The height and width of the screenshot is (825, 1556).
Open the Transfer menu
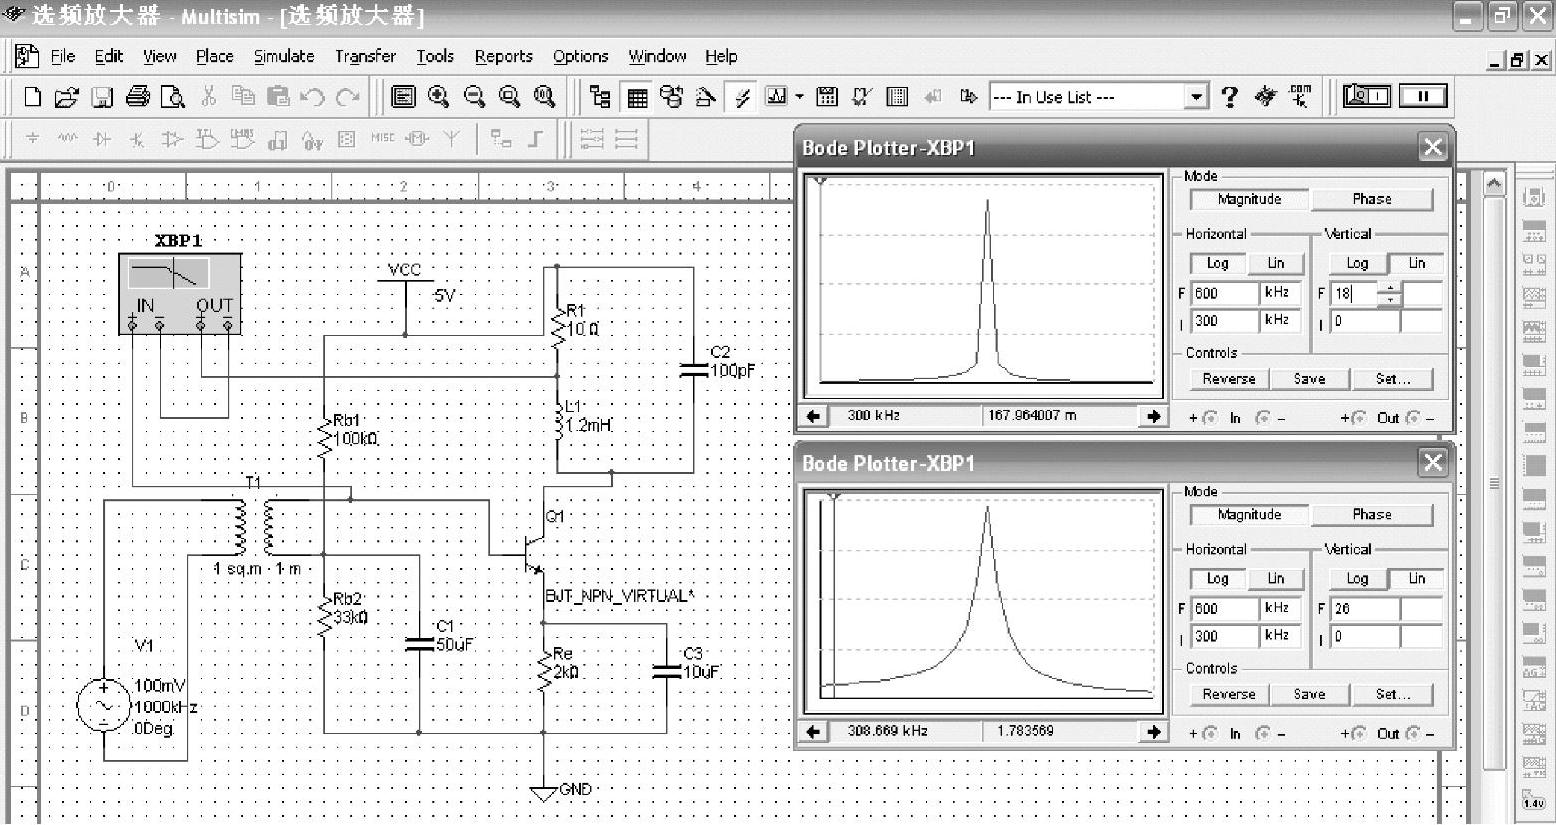click(x=365, y=56)
